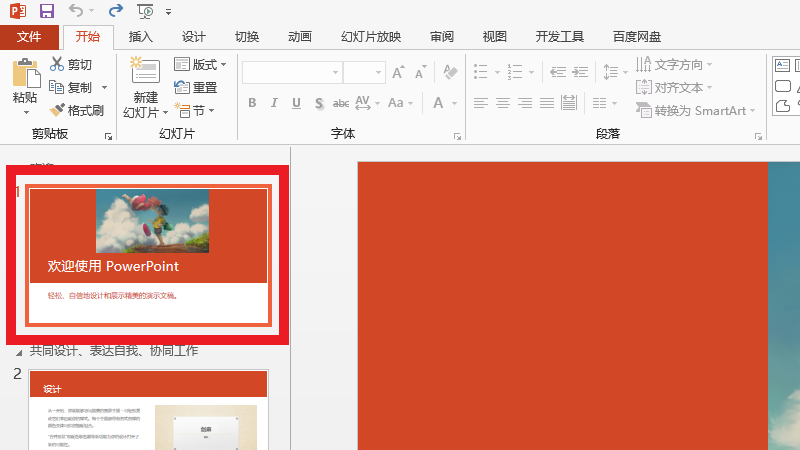
Task: Click the File (文件) button
Action: [29, 37]
